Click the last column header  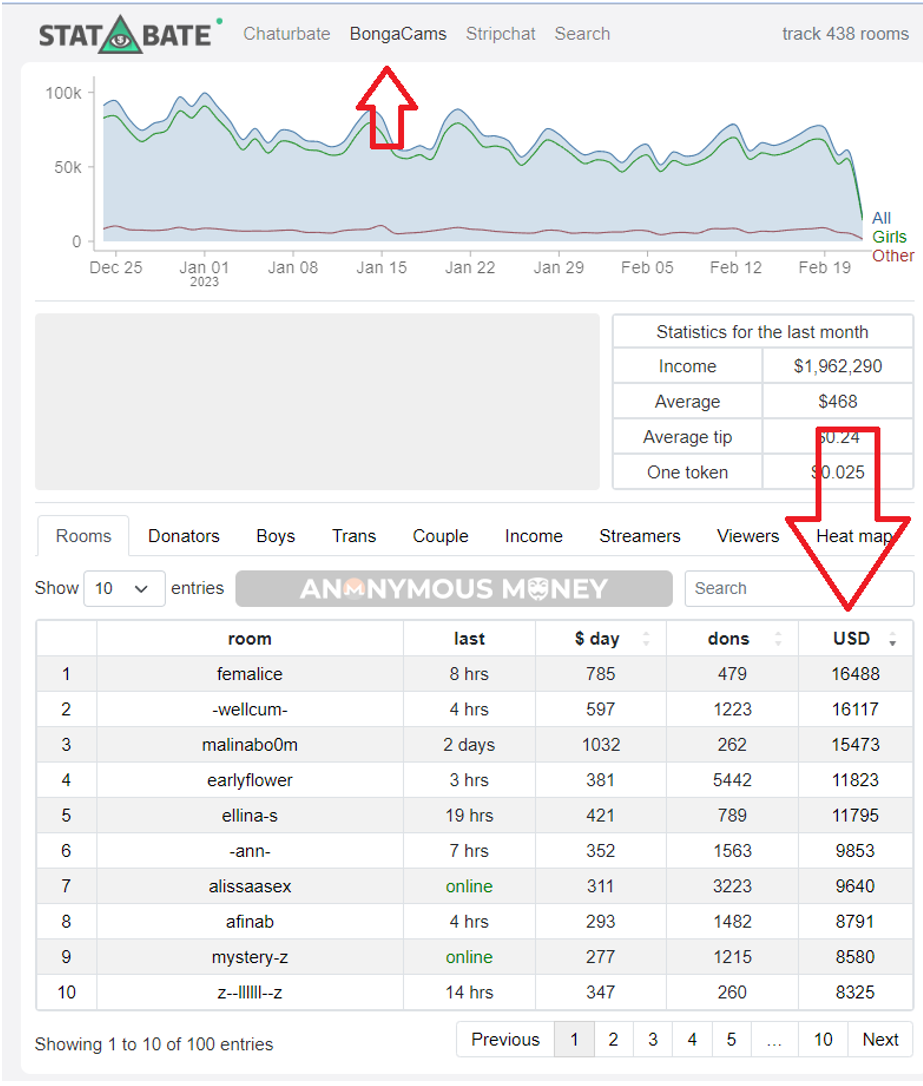[469, 639]
